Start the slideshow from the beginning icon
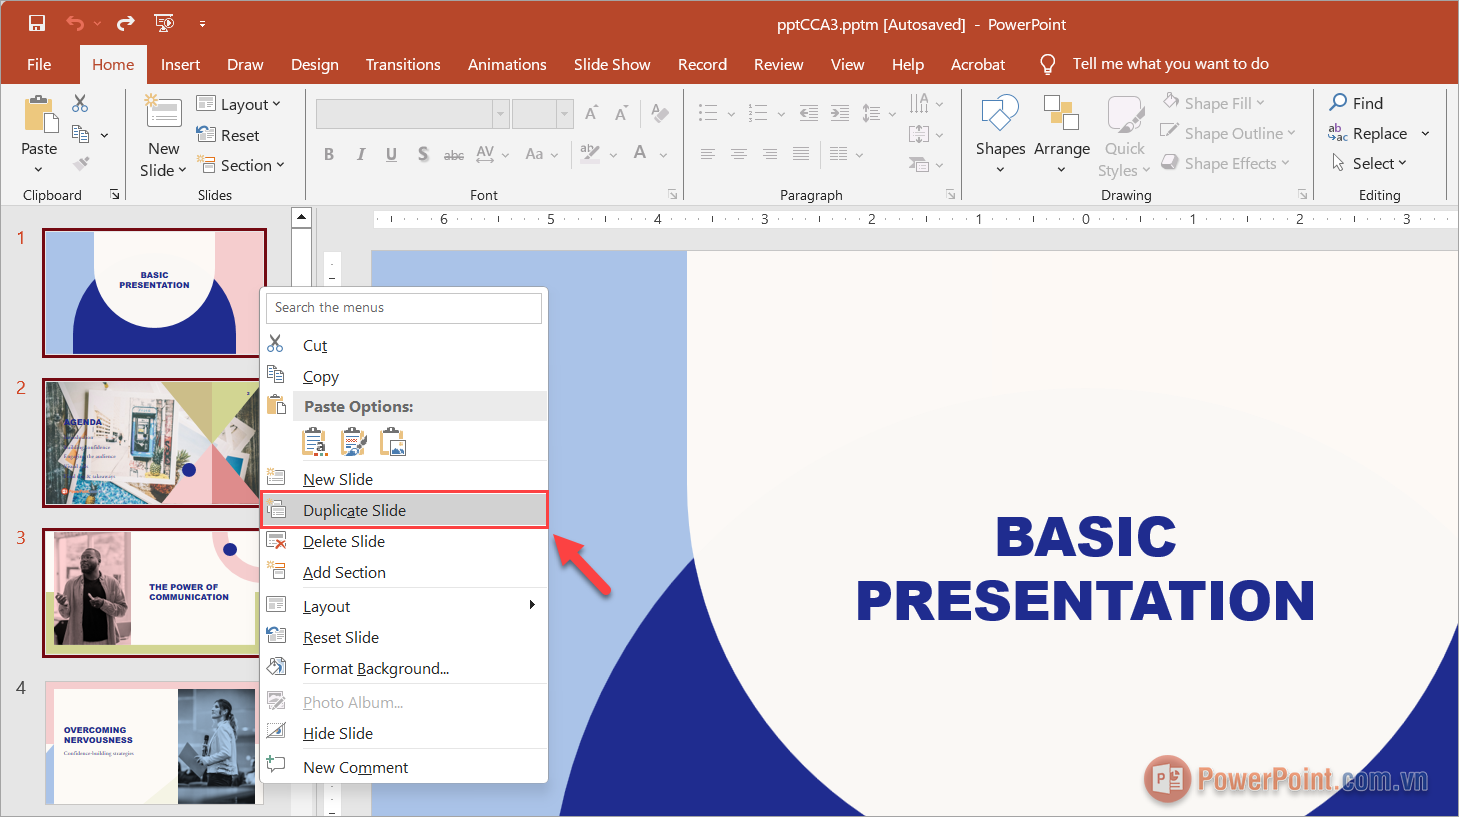1459x817 pixels. click(164, 23)
